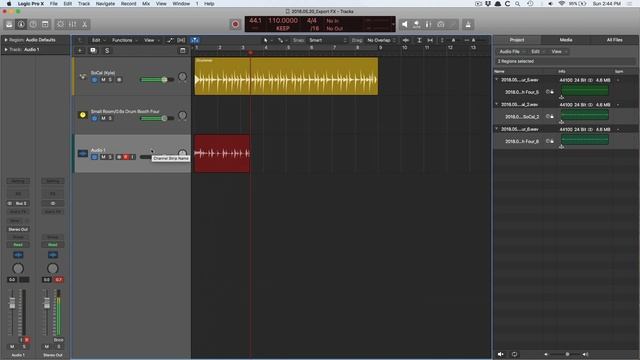Open the View menu in Project browser

(x=559, y=51)
